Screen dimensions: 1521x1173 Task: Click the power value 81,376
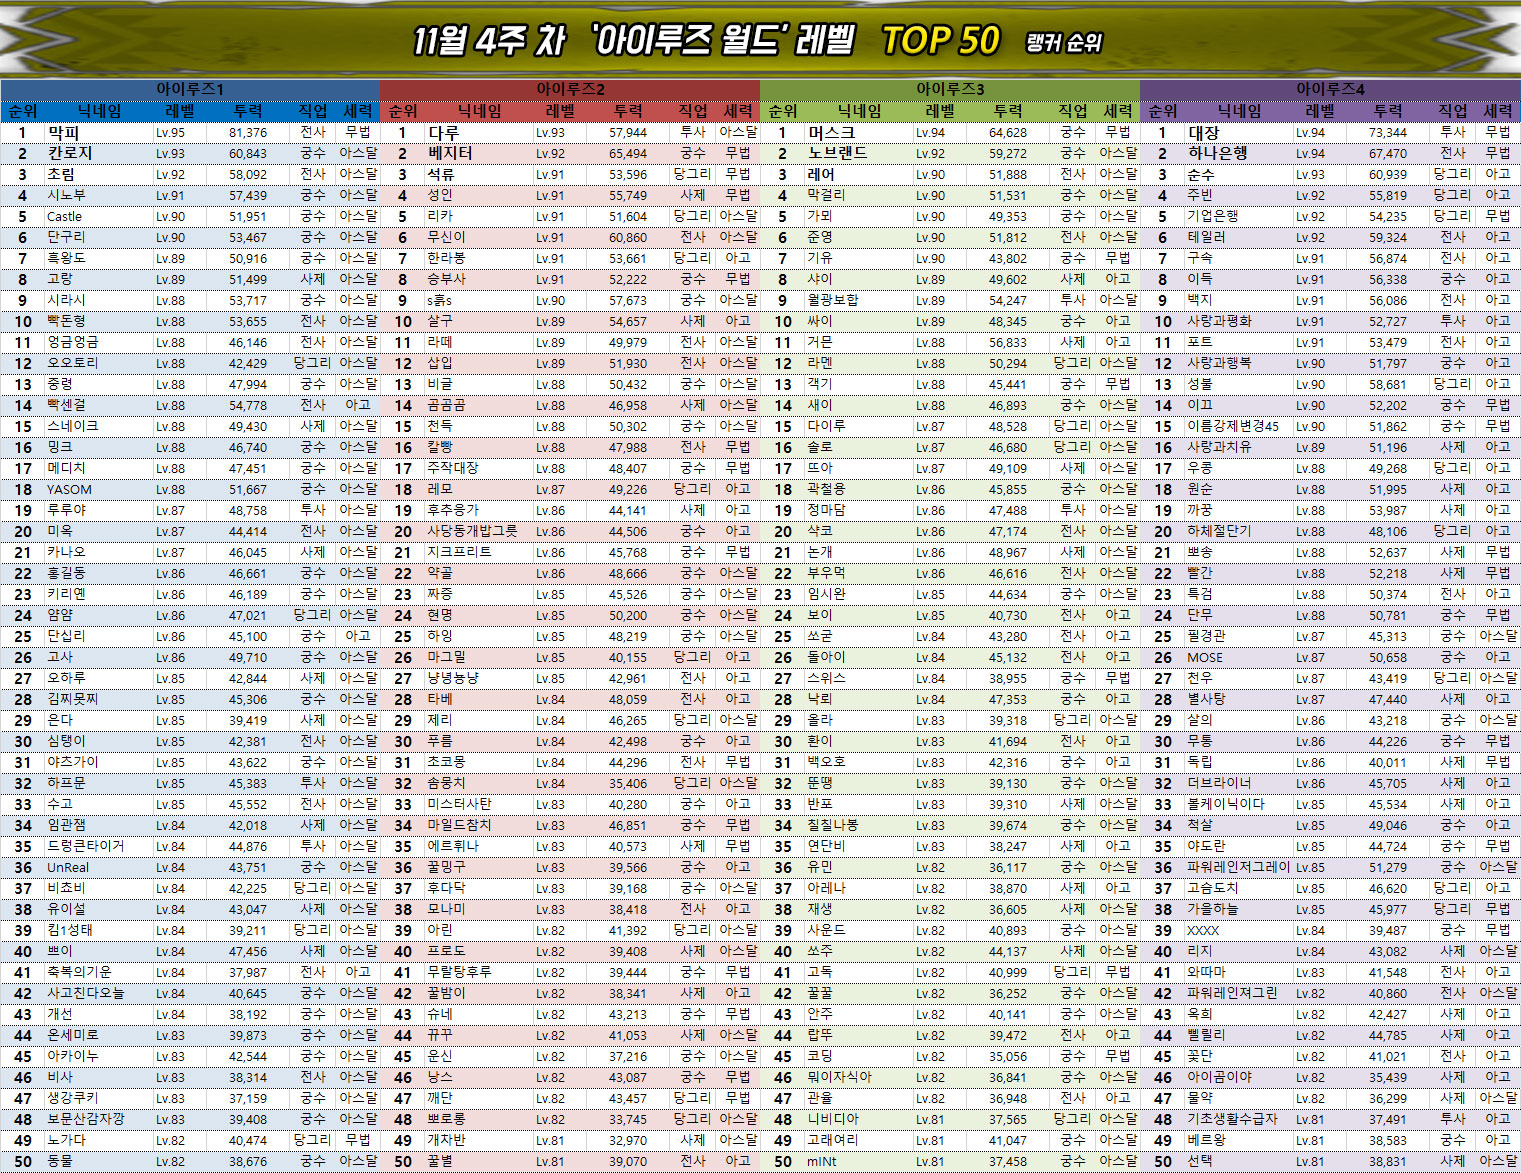click(x=248, y=133)
